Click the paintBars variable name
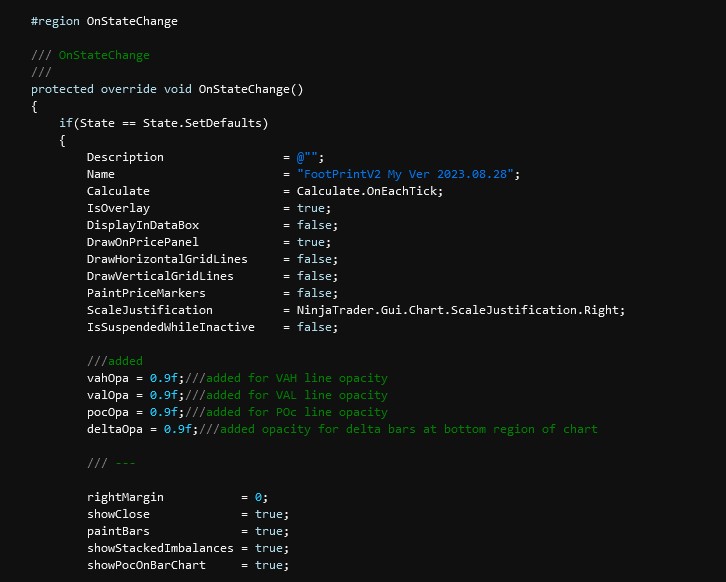The width and height of the screenshot is (726, 582). click(x=118, y=532)
